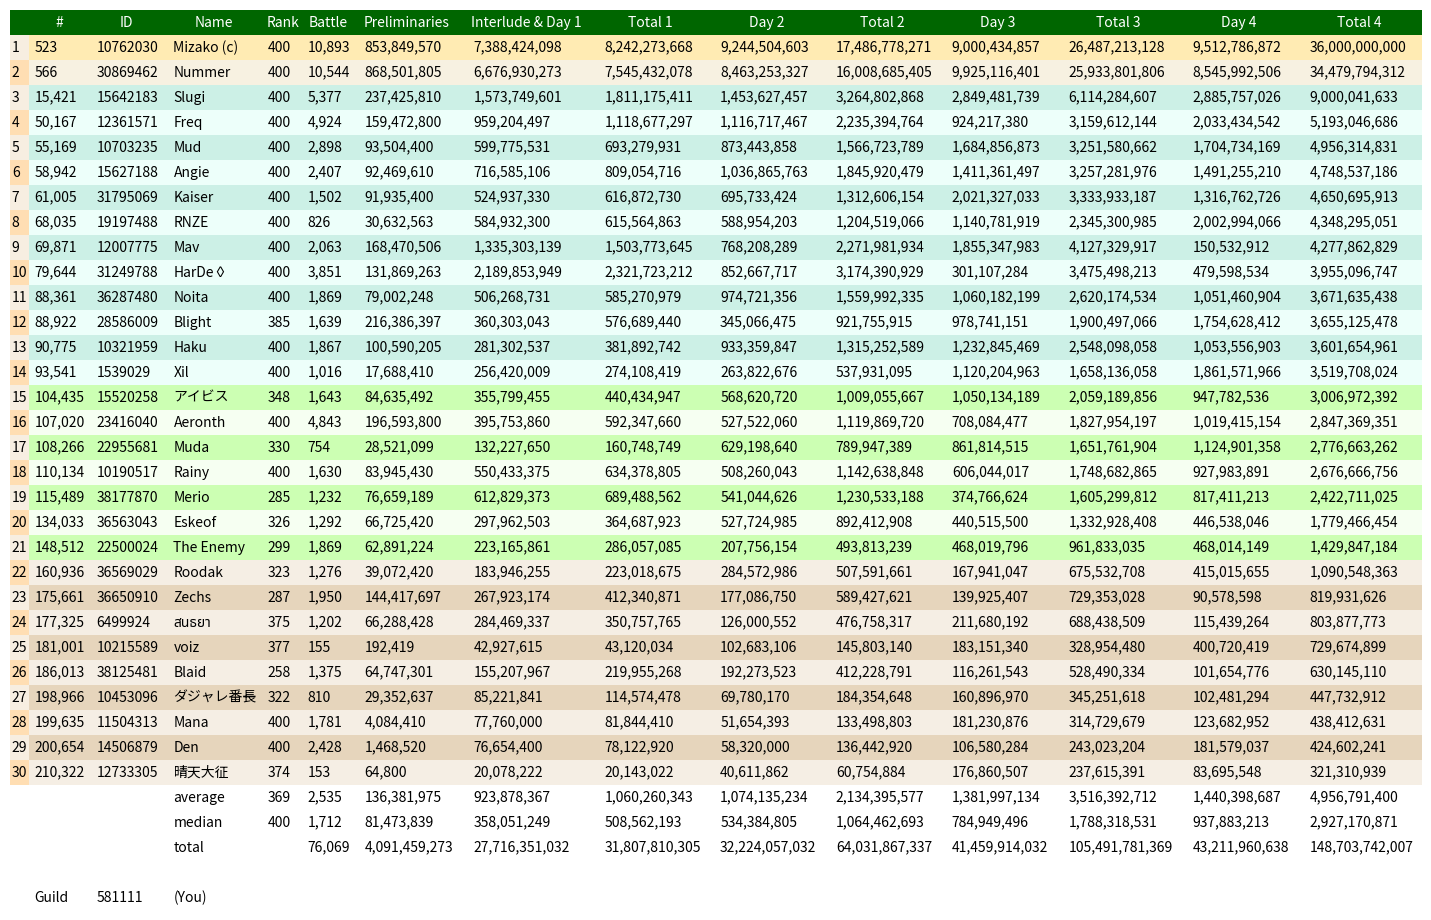Image resolution: width=1431 pixels, height=920 pixels.
Task: Click the '(You)' text beside the guild ID
Action: coord(190,897)
